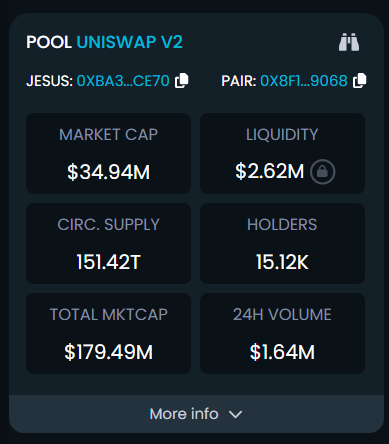Image resolution: width=389 pixels, height=444 pixels.
Task: Click the MARKET CAP label
Action: point(108,135)
